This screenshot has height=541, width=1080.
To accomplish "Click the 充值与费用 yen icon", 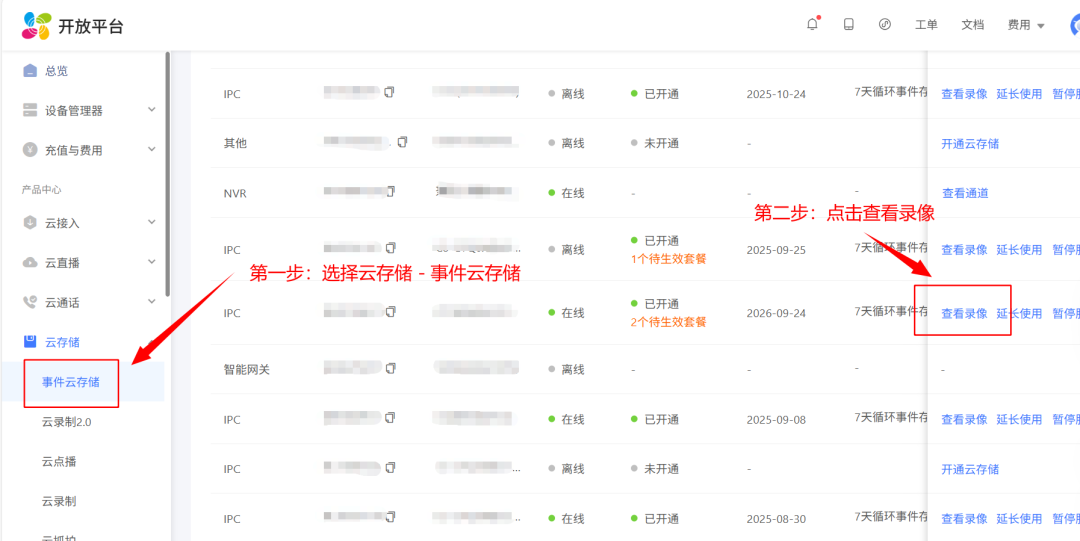I will click(x=30, y=150).
